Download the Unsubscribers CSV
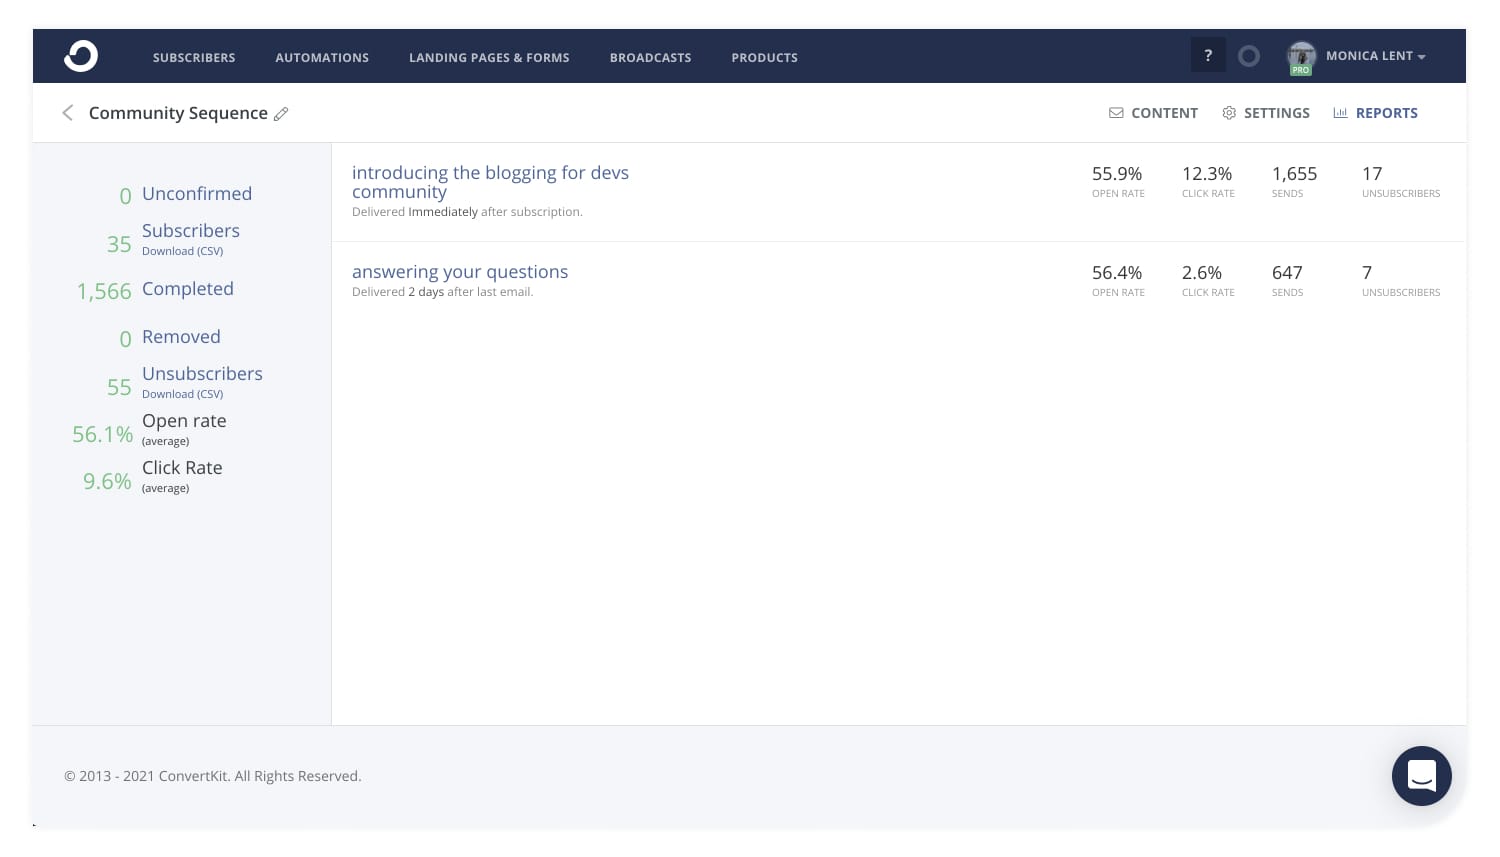Screen dimensions: 1500x857 (182, 394)
